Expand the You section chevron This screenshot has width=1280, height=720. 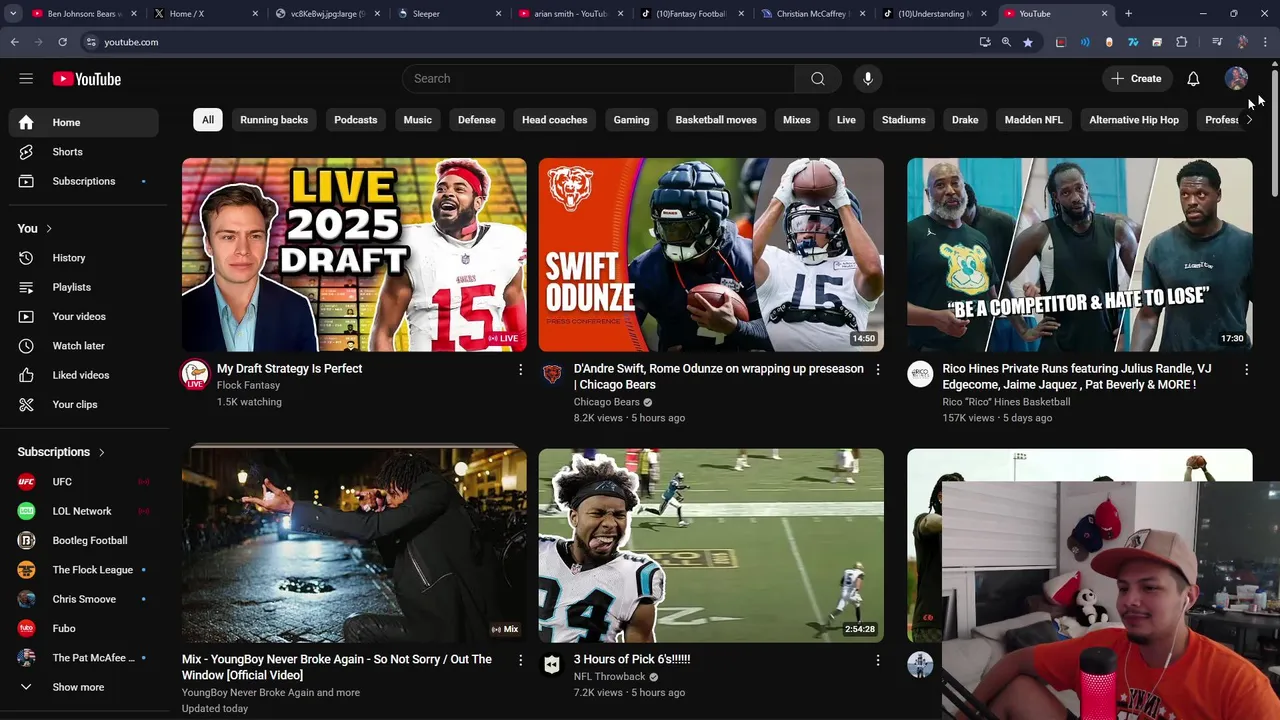[48, 229]
